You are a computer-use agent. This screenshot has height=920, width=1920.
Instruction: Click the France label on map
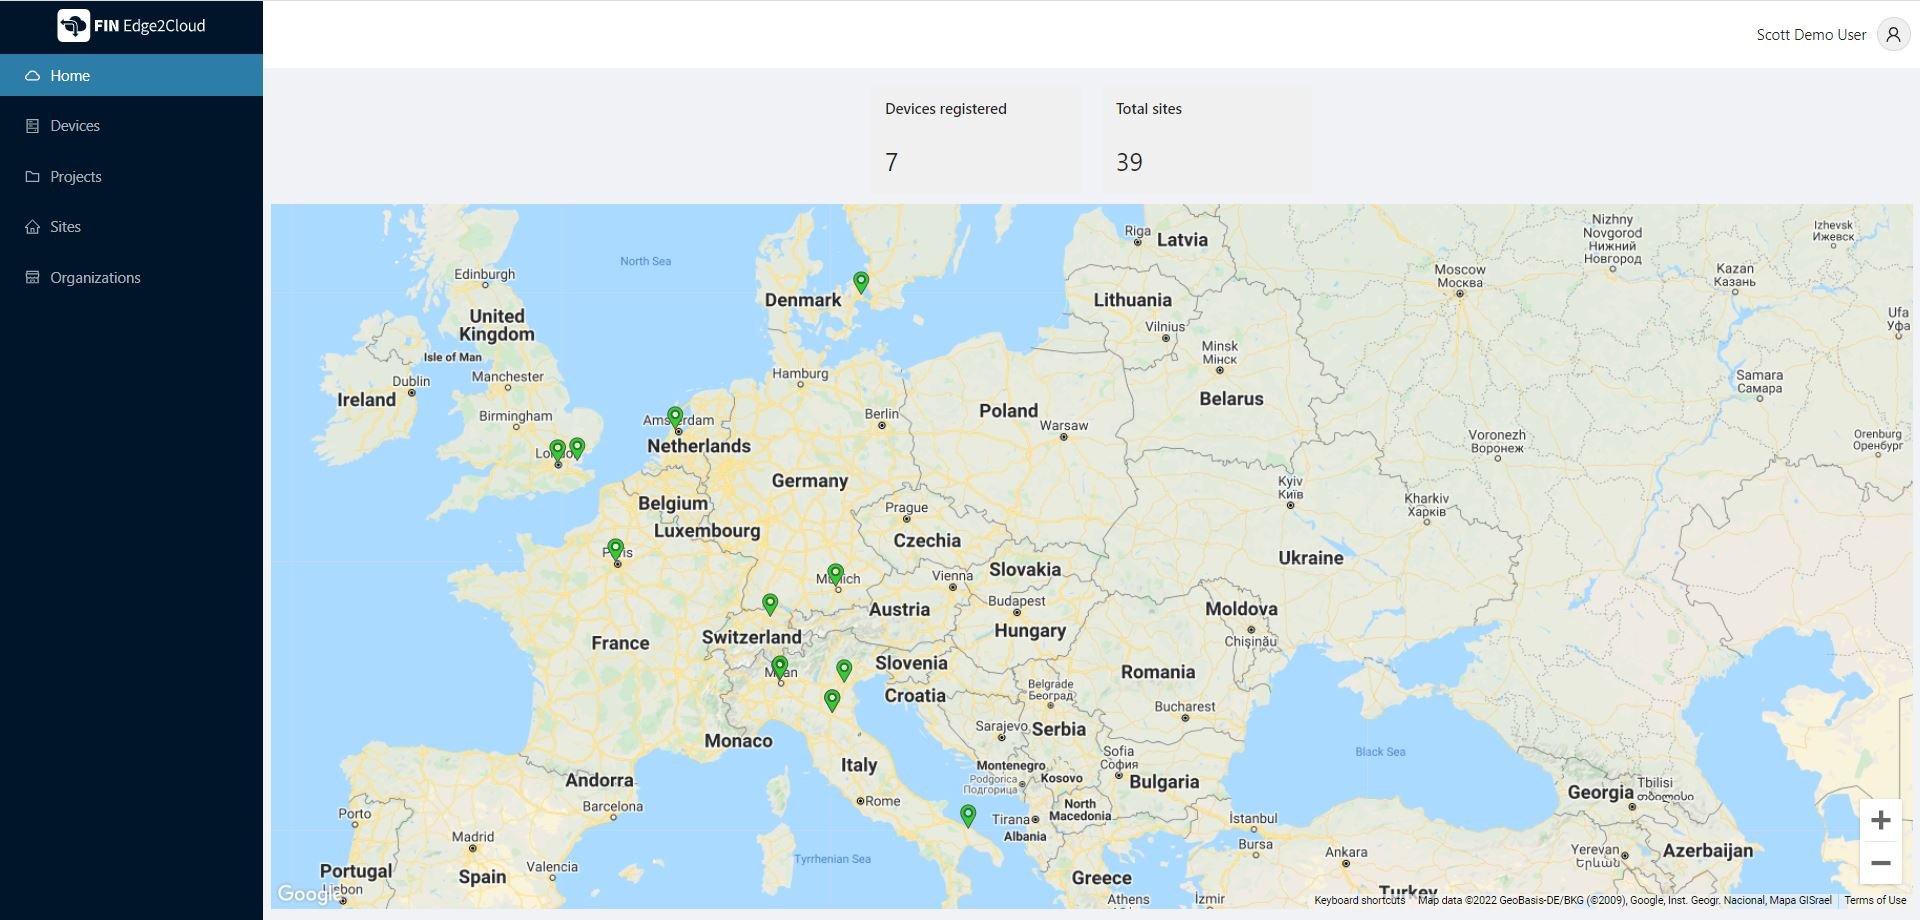click(620, 643)
